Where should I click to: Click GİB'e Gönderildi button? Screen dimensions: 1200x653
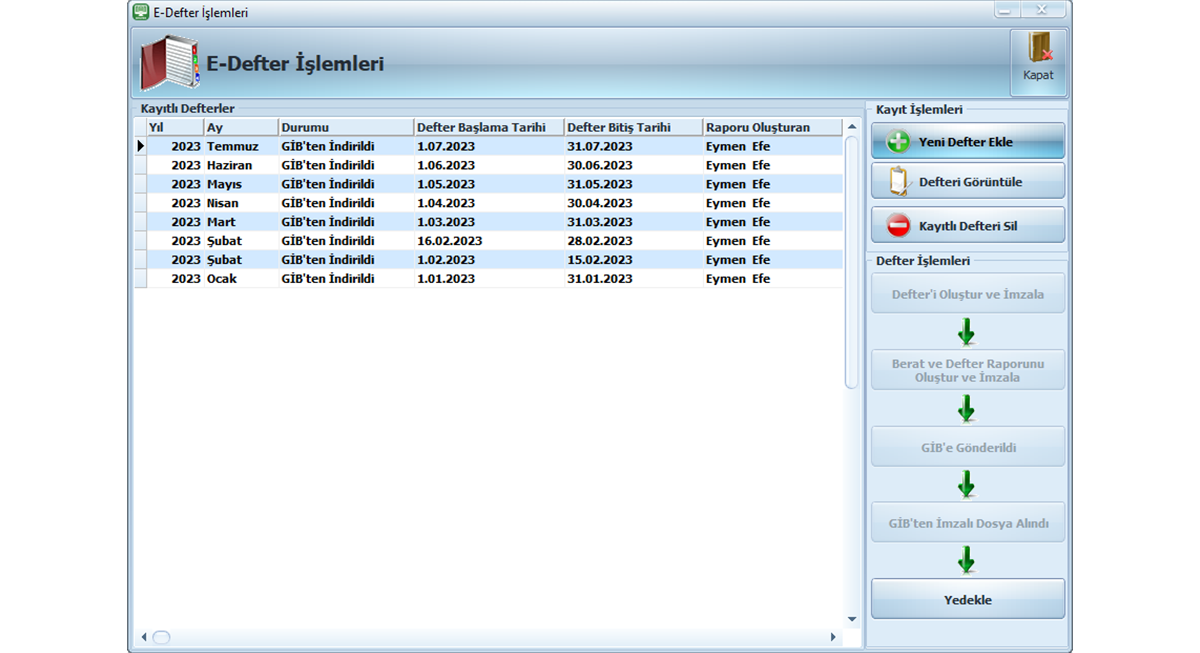pos(967,447)
